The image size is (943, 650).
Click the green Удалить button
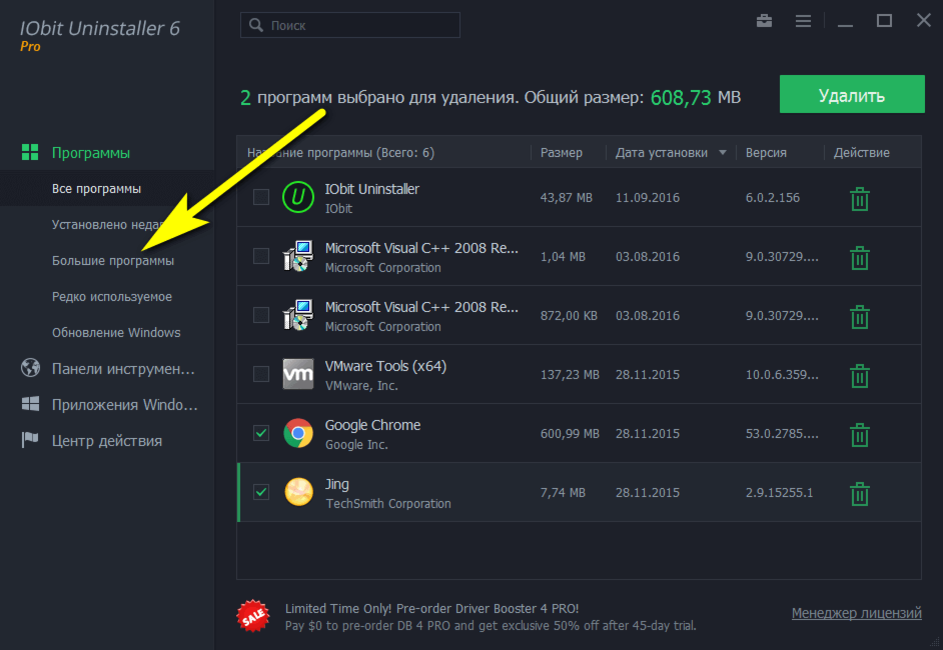coord(852,94)
